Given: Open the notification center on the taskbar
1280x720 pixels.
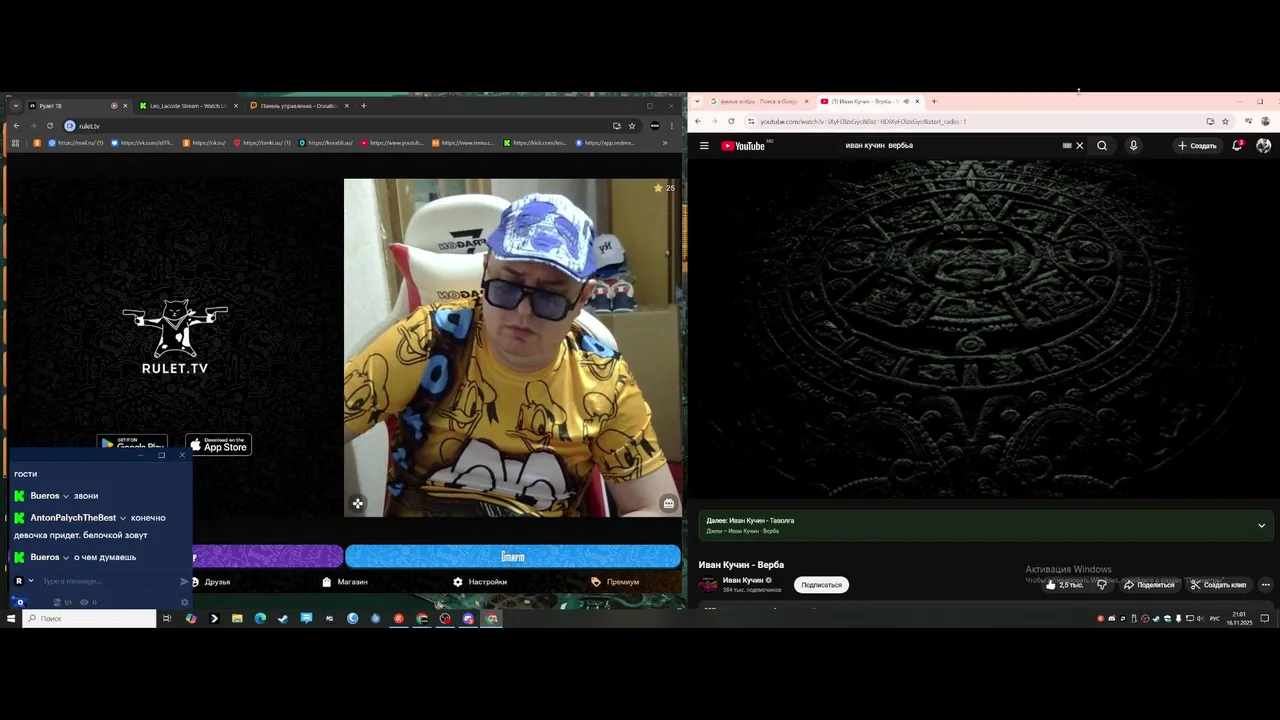Looking at the screenshot, I should (1265, 618).
